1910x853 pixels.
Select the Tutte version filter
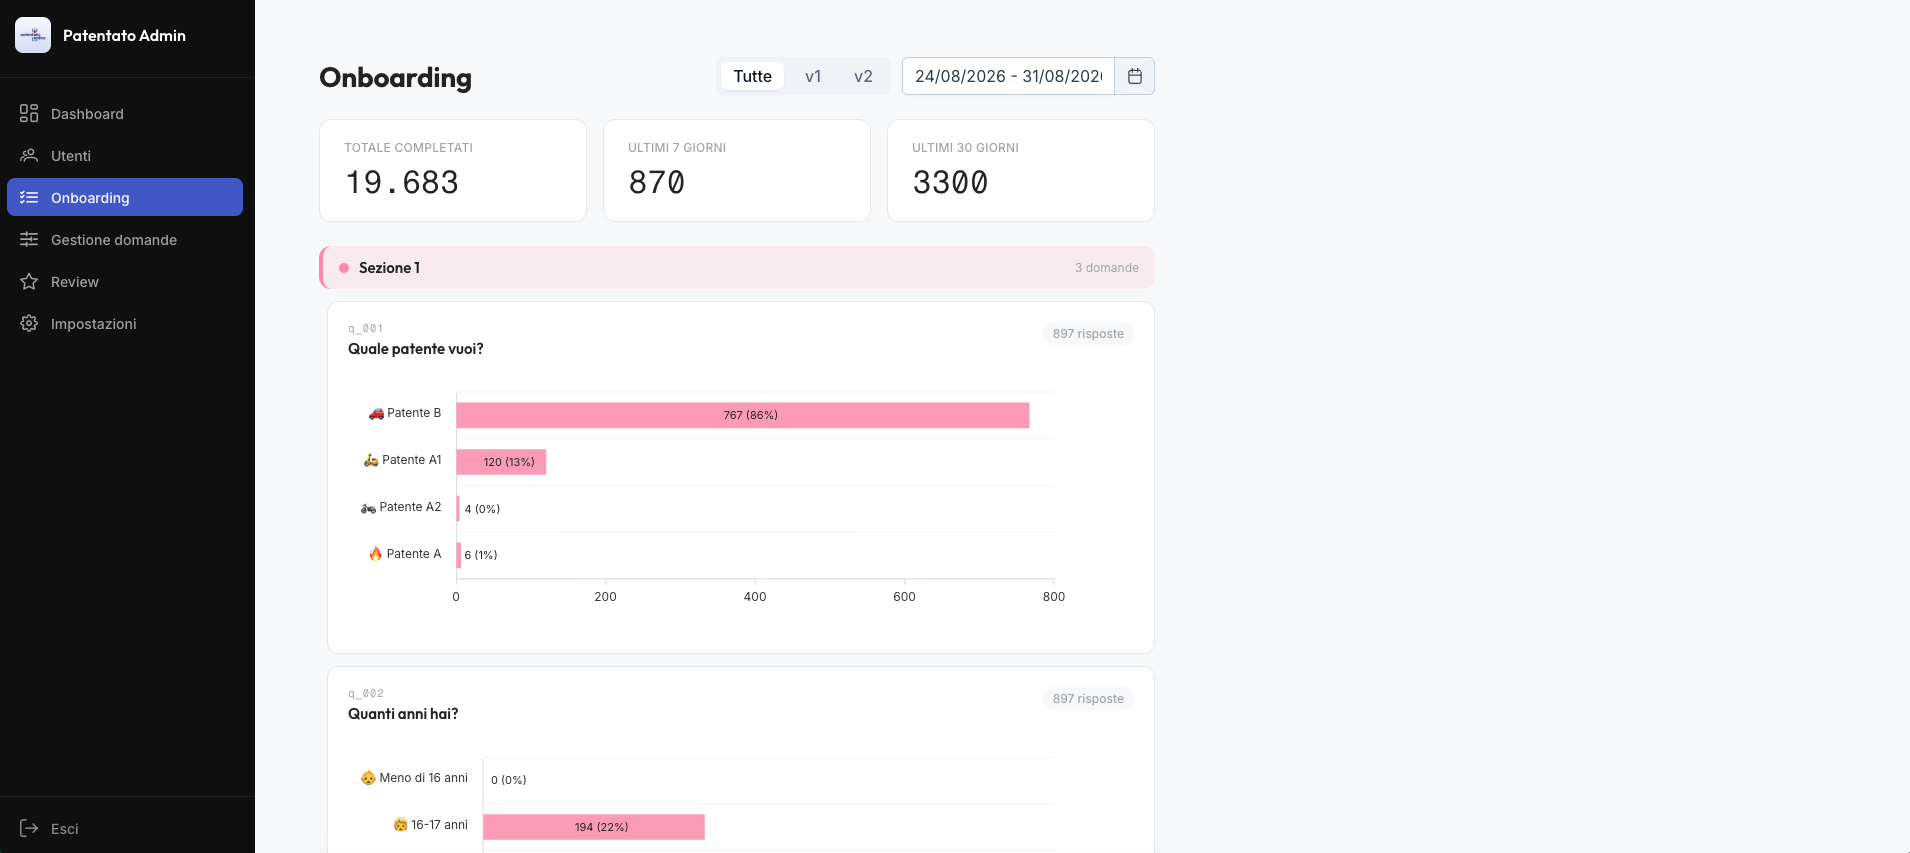[752, 76]
